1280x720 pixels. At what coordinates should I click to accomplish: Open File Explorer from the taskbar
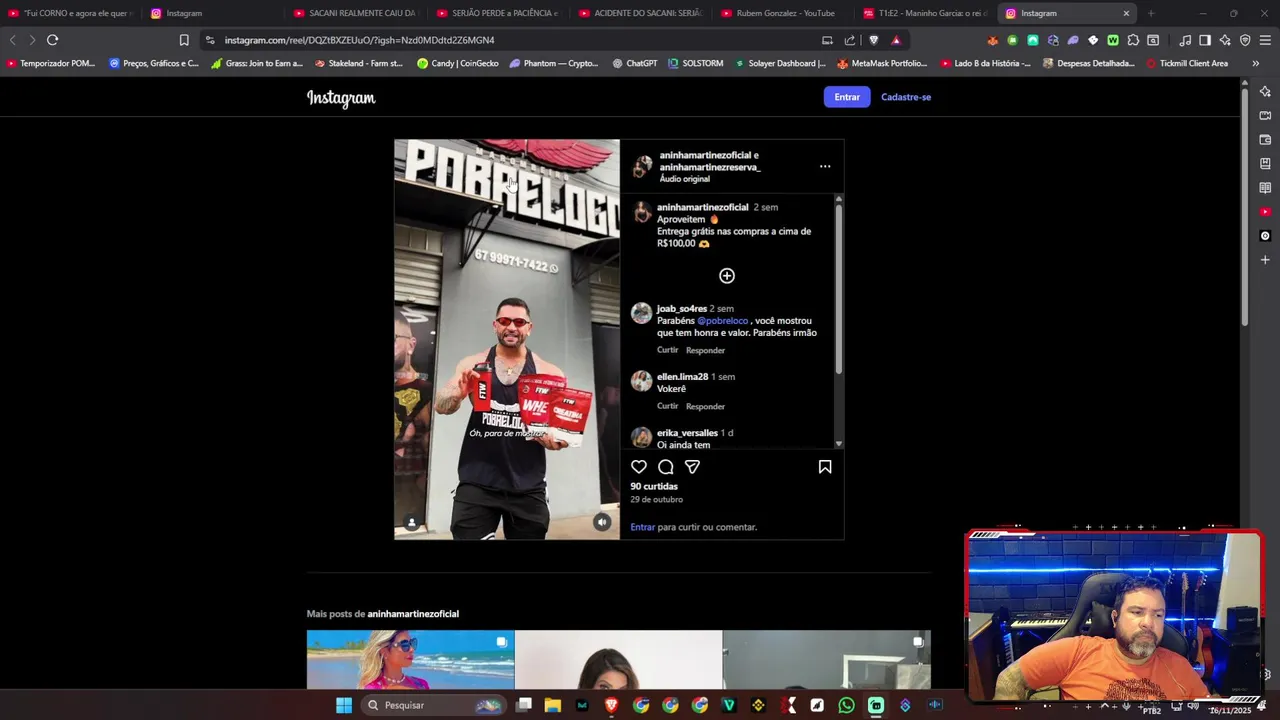coord(553,705)
